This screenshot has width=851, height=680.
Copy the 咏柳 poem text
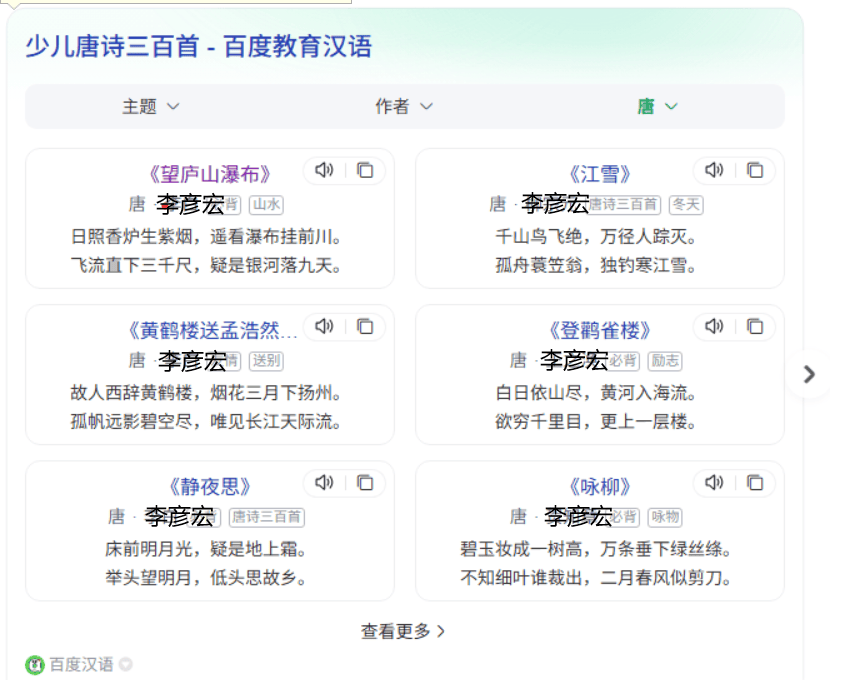click(755, 482)
